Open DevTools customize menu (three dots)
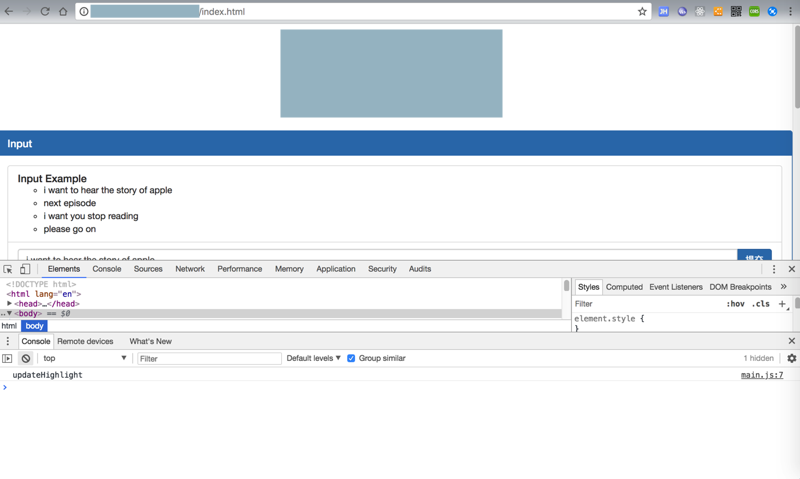Image resolution: width=800 pixels, height=479 pixels. 773,269
